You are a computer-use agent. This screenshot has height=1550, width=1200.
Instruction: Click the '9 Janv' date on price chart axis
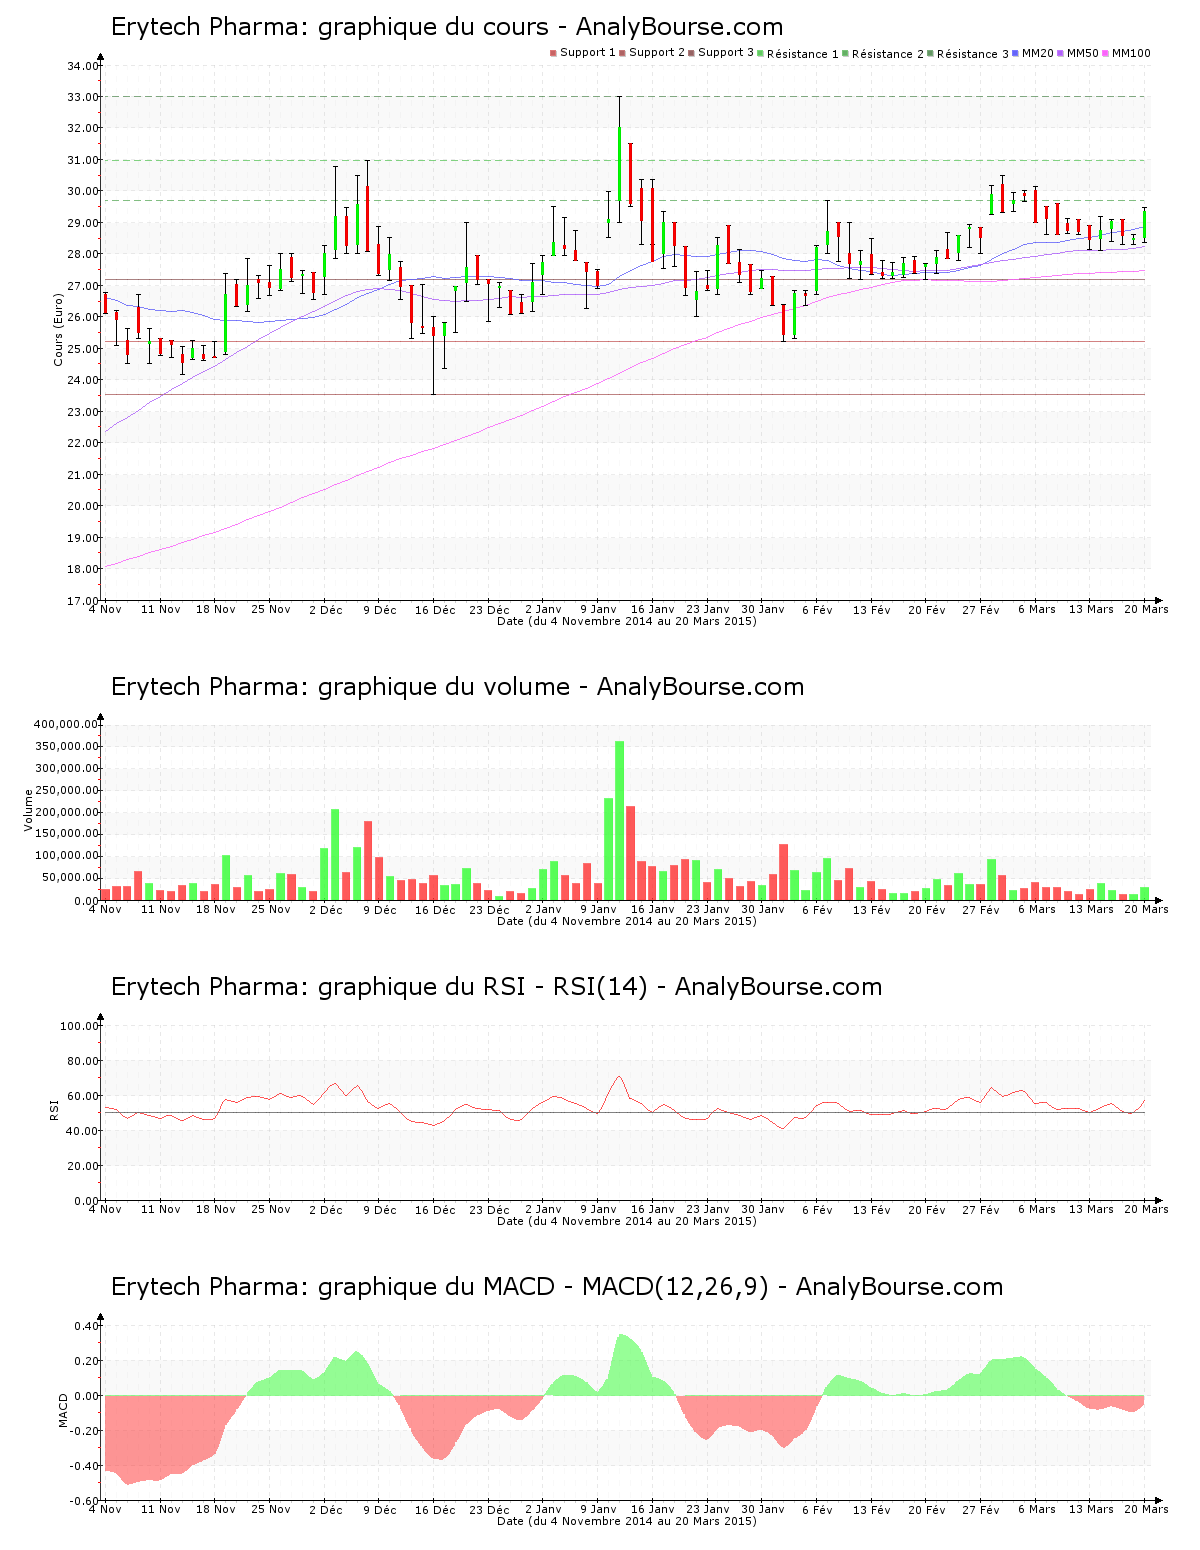pyautogui.click(x=598, y=609)
